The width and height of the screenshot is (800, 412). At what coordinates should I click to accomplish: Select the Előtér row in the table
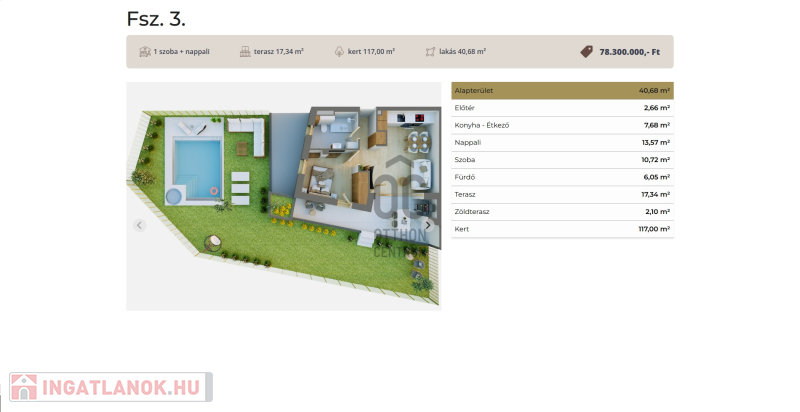click(562, 108)
